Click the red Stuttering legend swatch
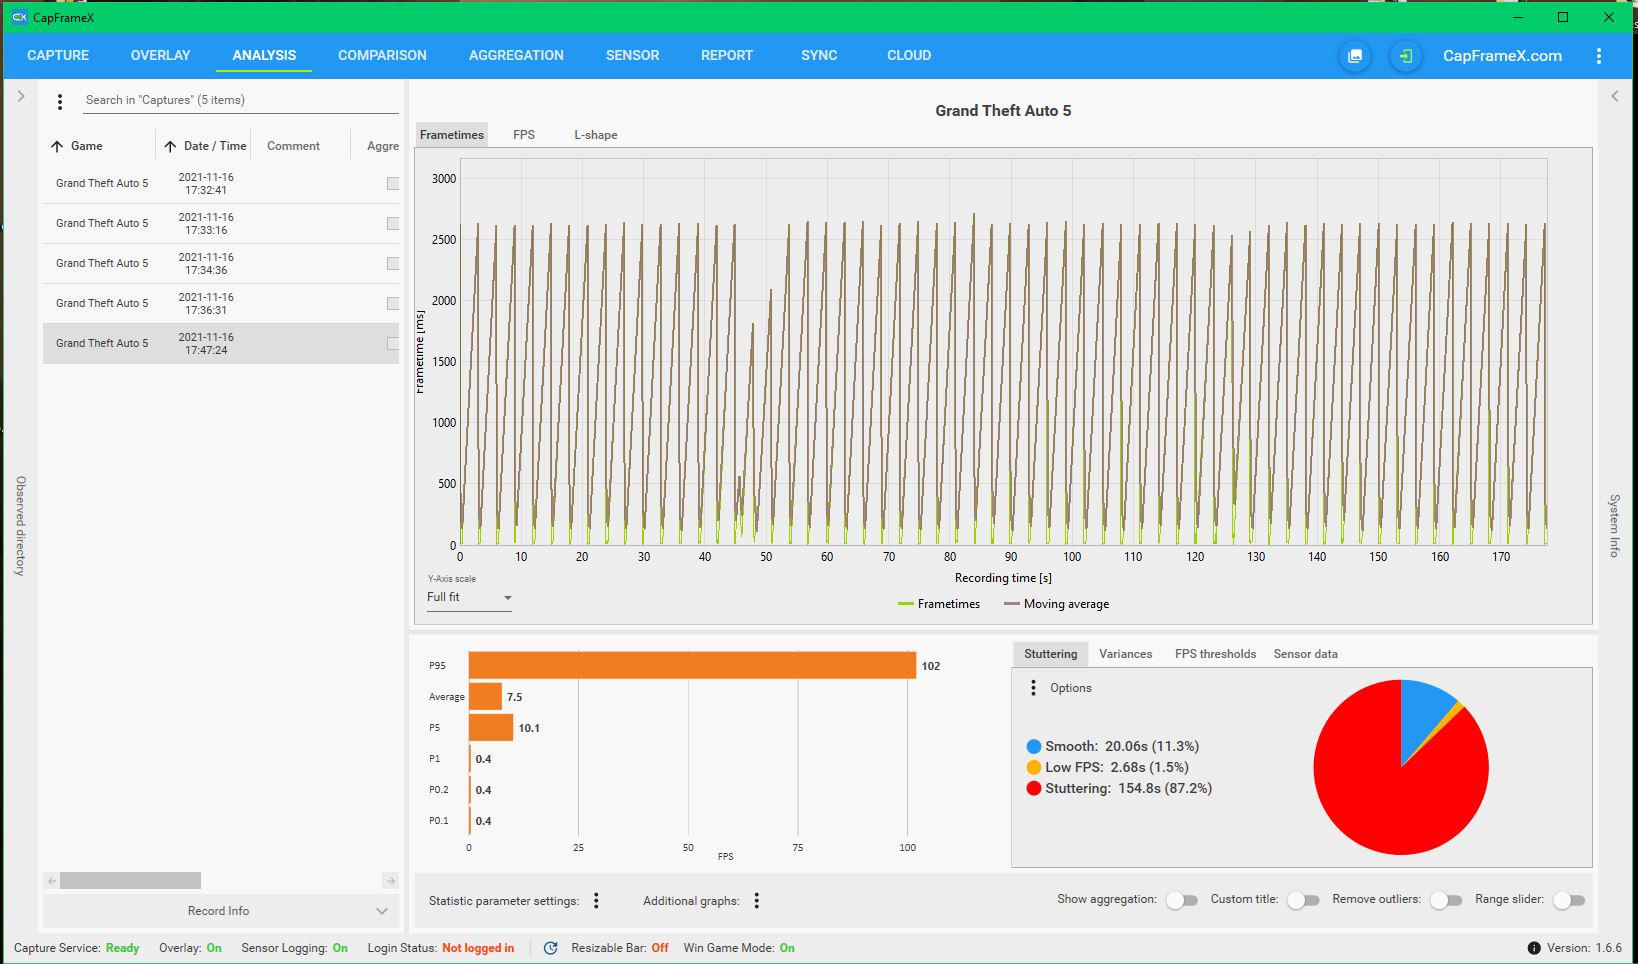 (x=1034, y=789)
